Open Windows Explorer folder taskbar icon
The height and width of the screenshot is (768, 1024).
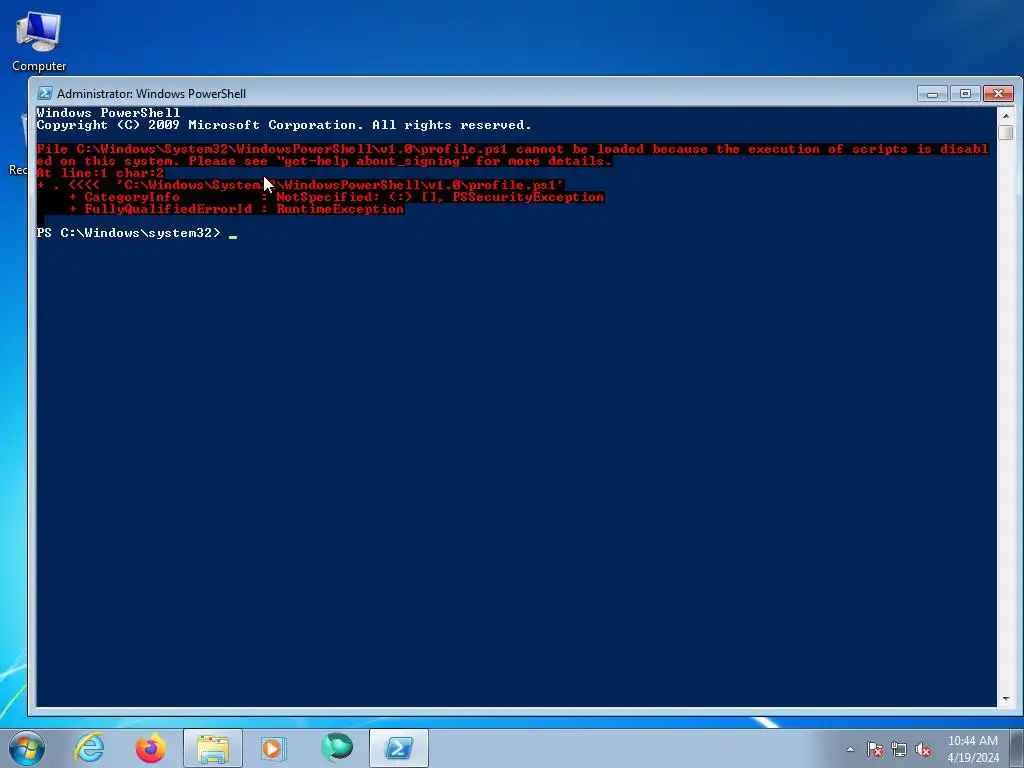click(x=213, y=748)
